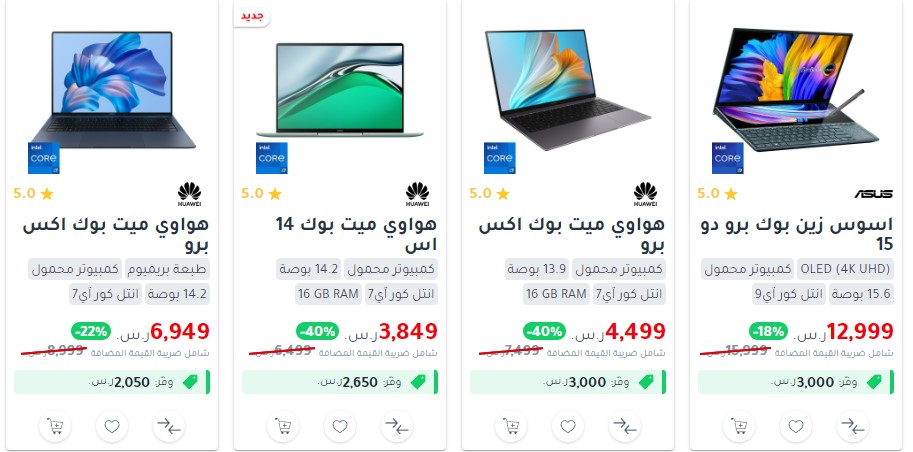Add Huawei MateBook 14s to cart
The height and width of the screenshot is (452, 913).
tap(283, 426)
